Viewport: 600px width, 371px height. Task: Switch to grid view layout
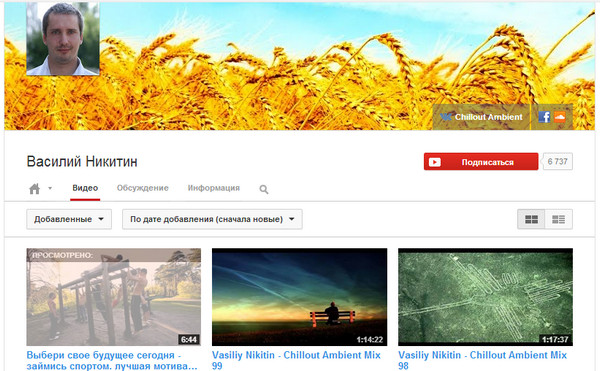pos(531,219)
